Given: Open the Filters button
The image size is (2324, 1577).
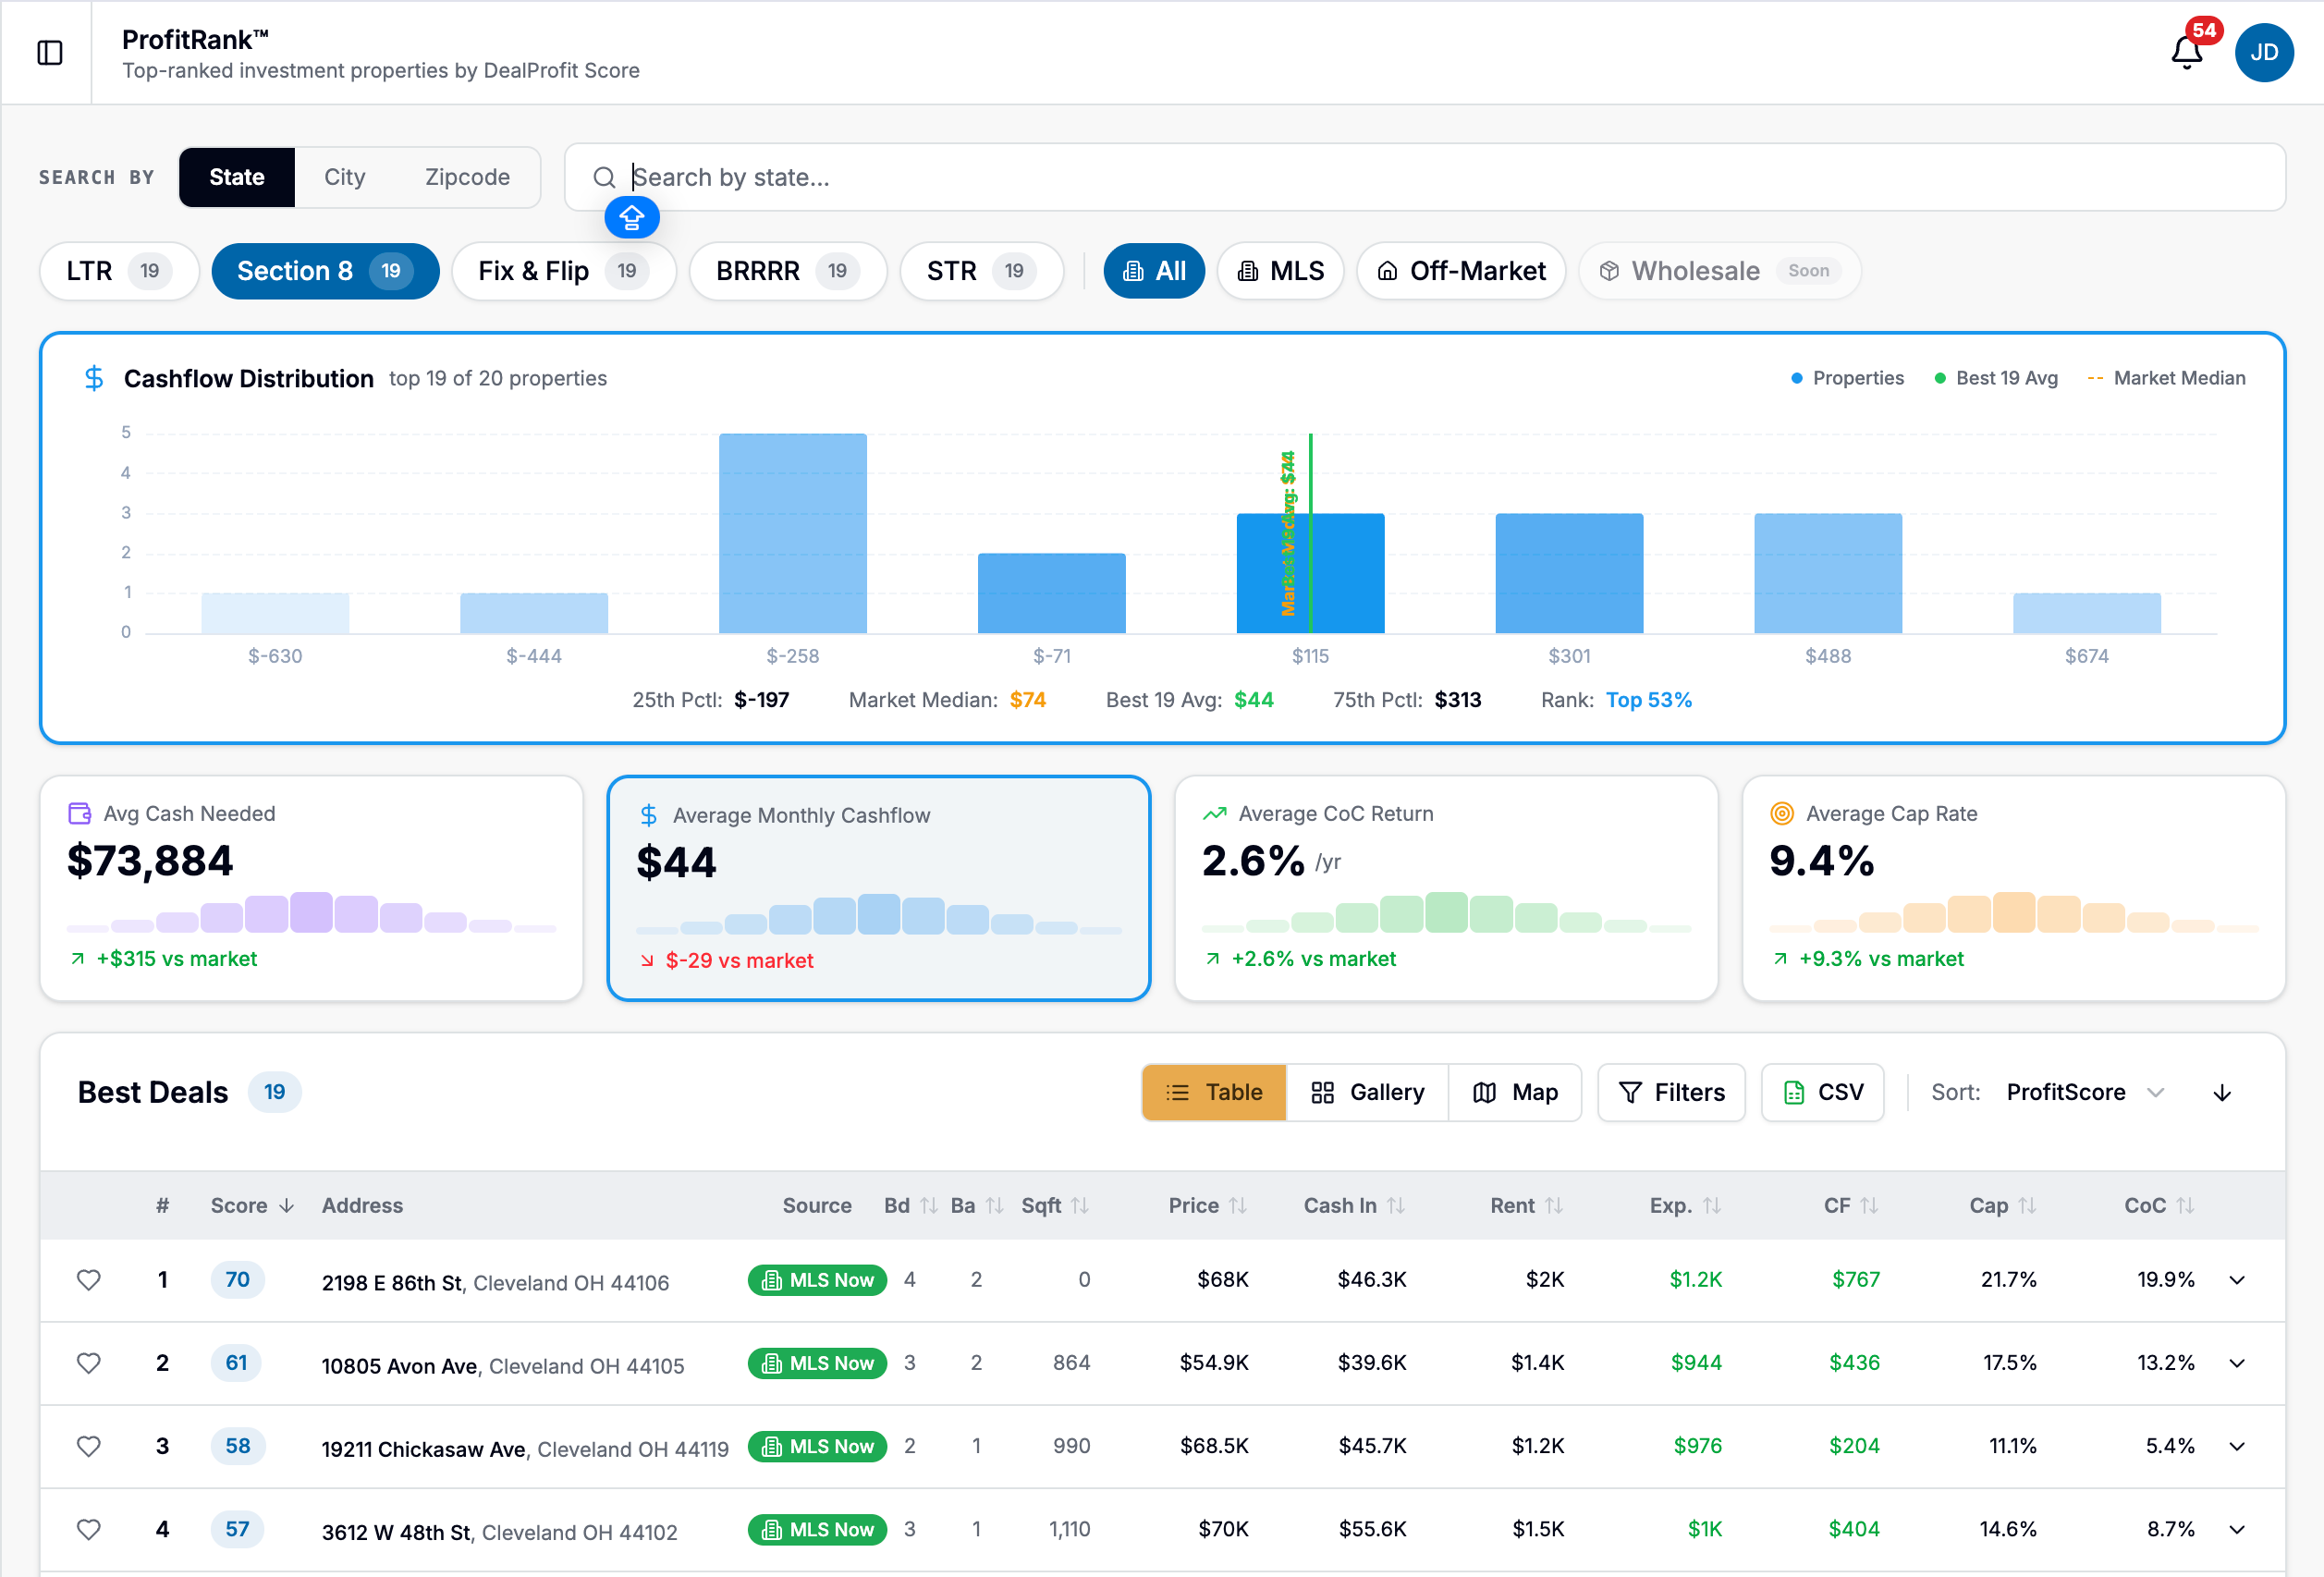Looking at the screenshot, I should pyautogui.click(x=1671, y=1092).
